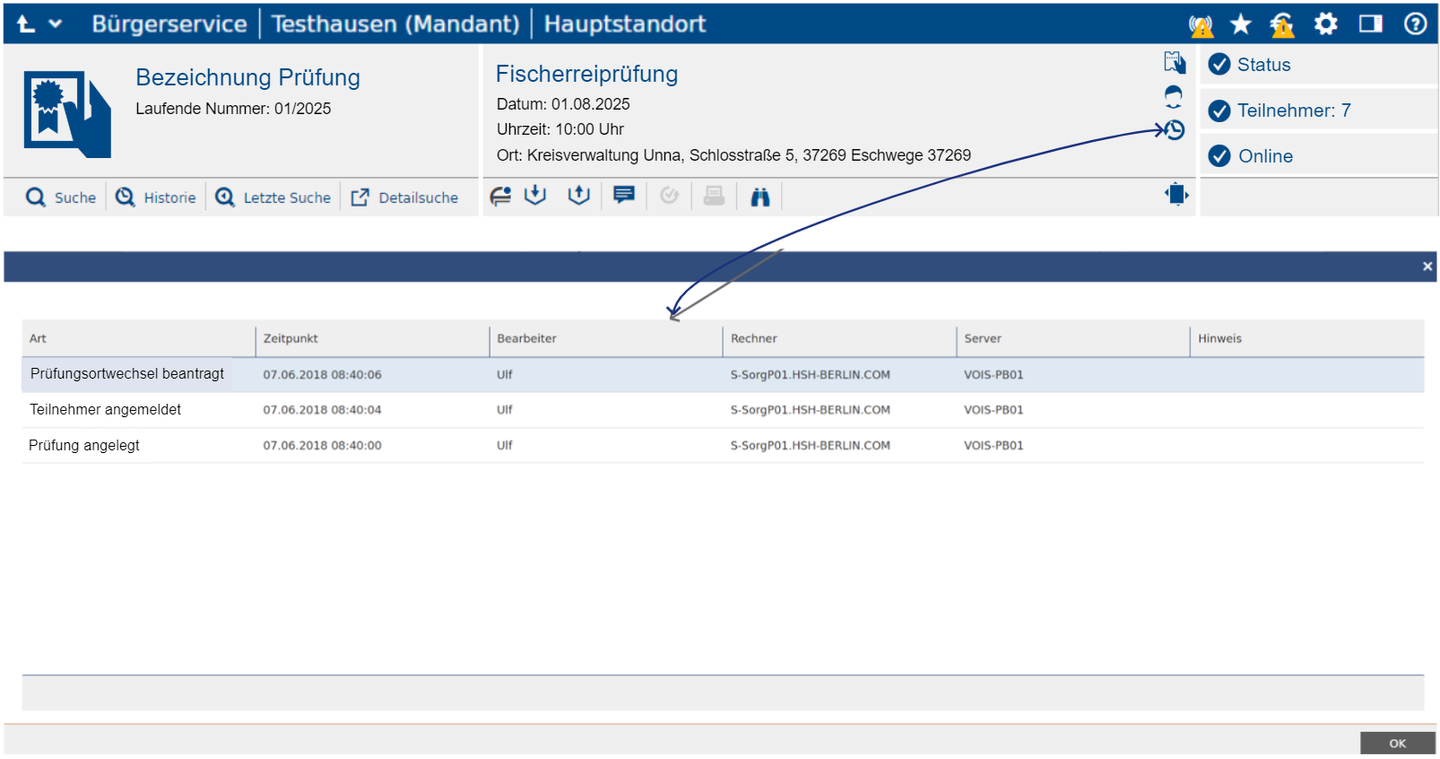The image size is (1440, 759).
Task: Click the favorites star icon
Action: (1241, 24)
